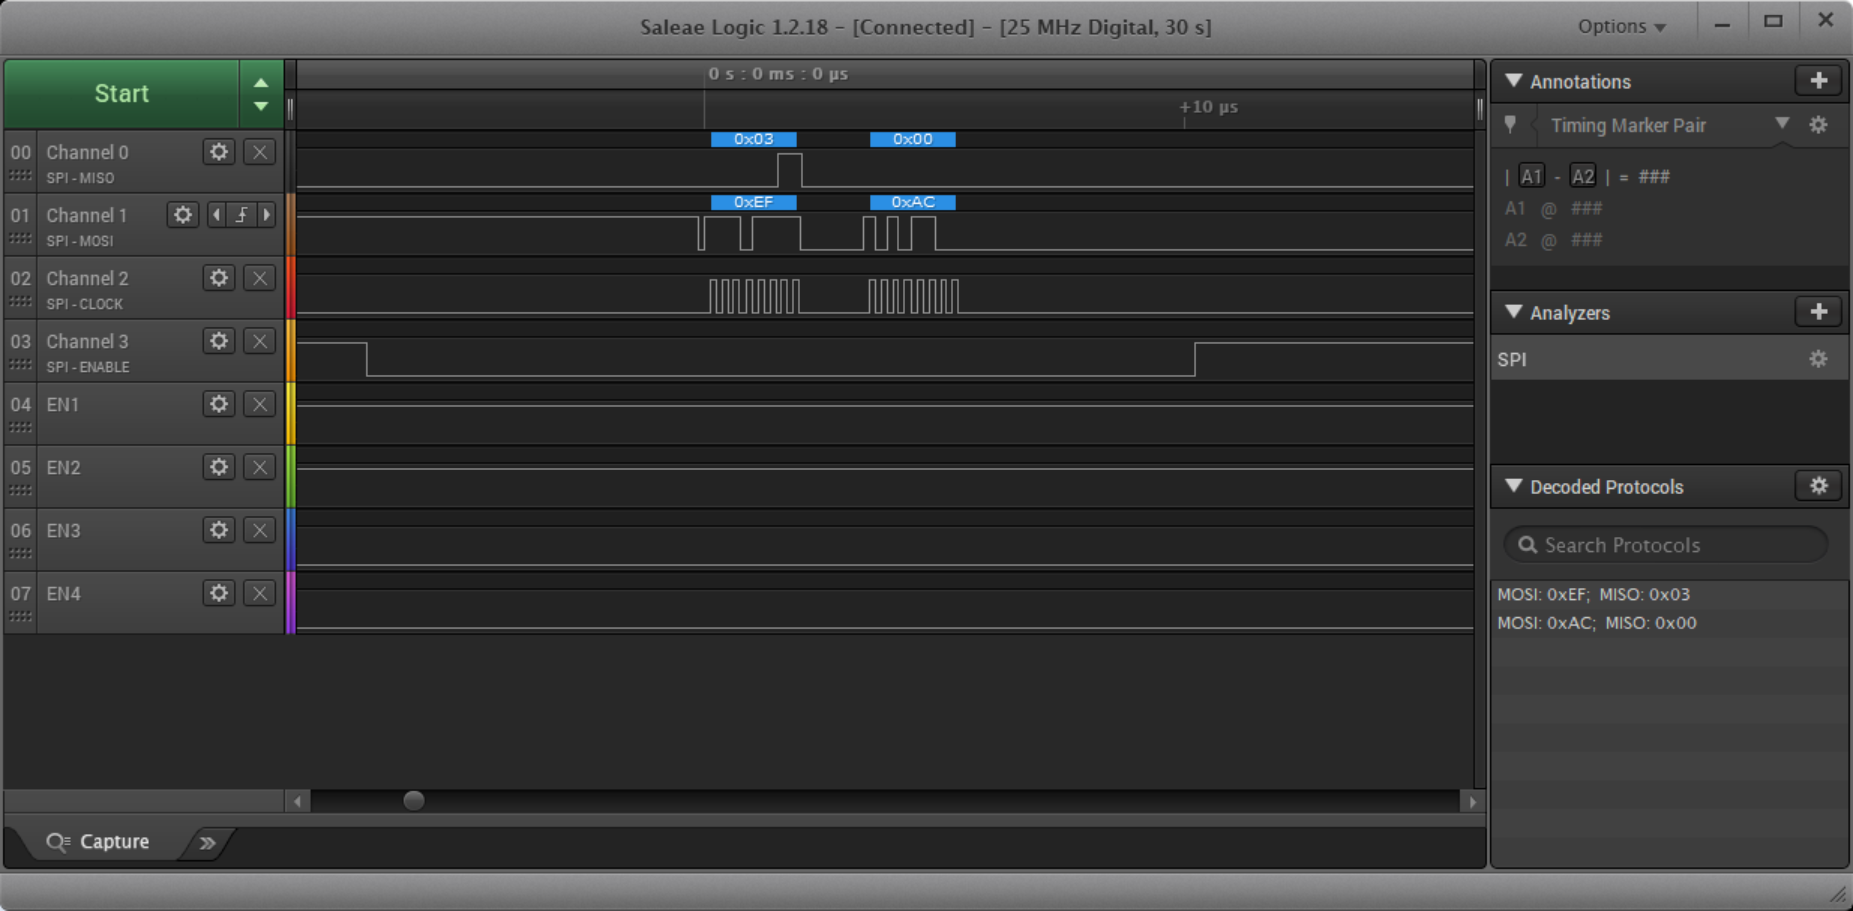The height and width of the screenshot is (911, 1853).
Task: Open Timing Marker Pair dropdown arrow
Action: [x=1781, y=124]
